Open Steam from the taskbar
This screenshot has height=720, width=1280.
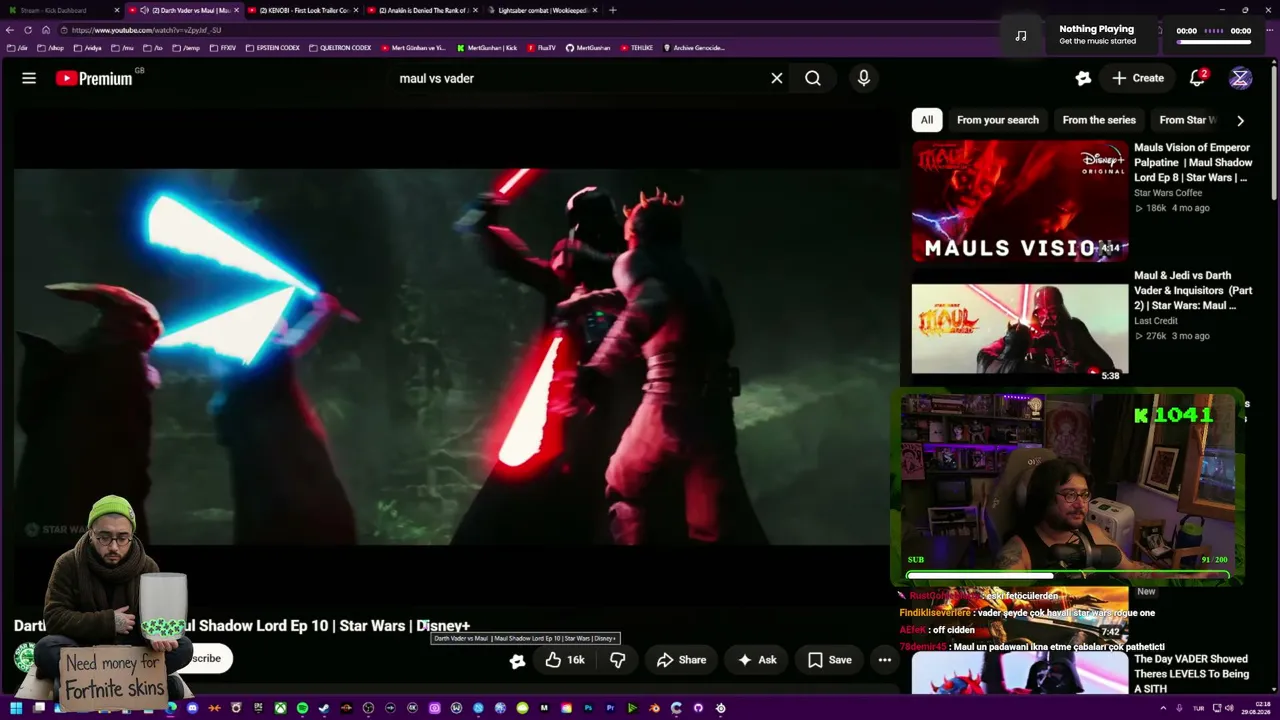[x=324, y=708]
